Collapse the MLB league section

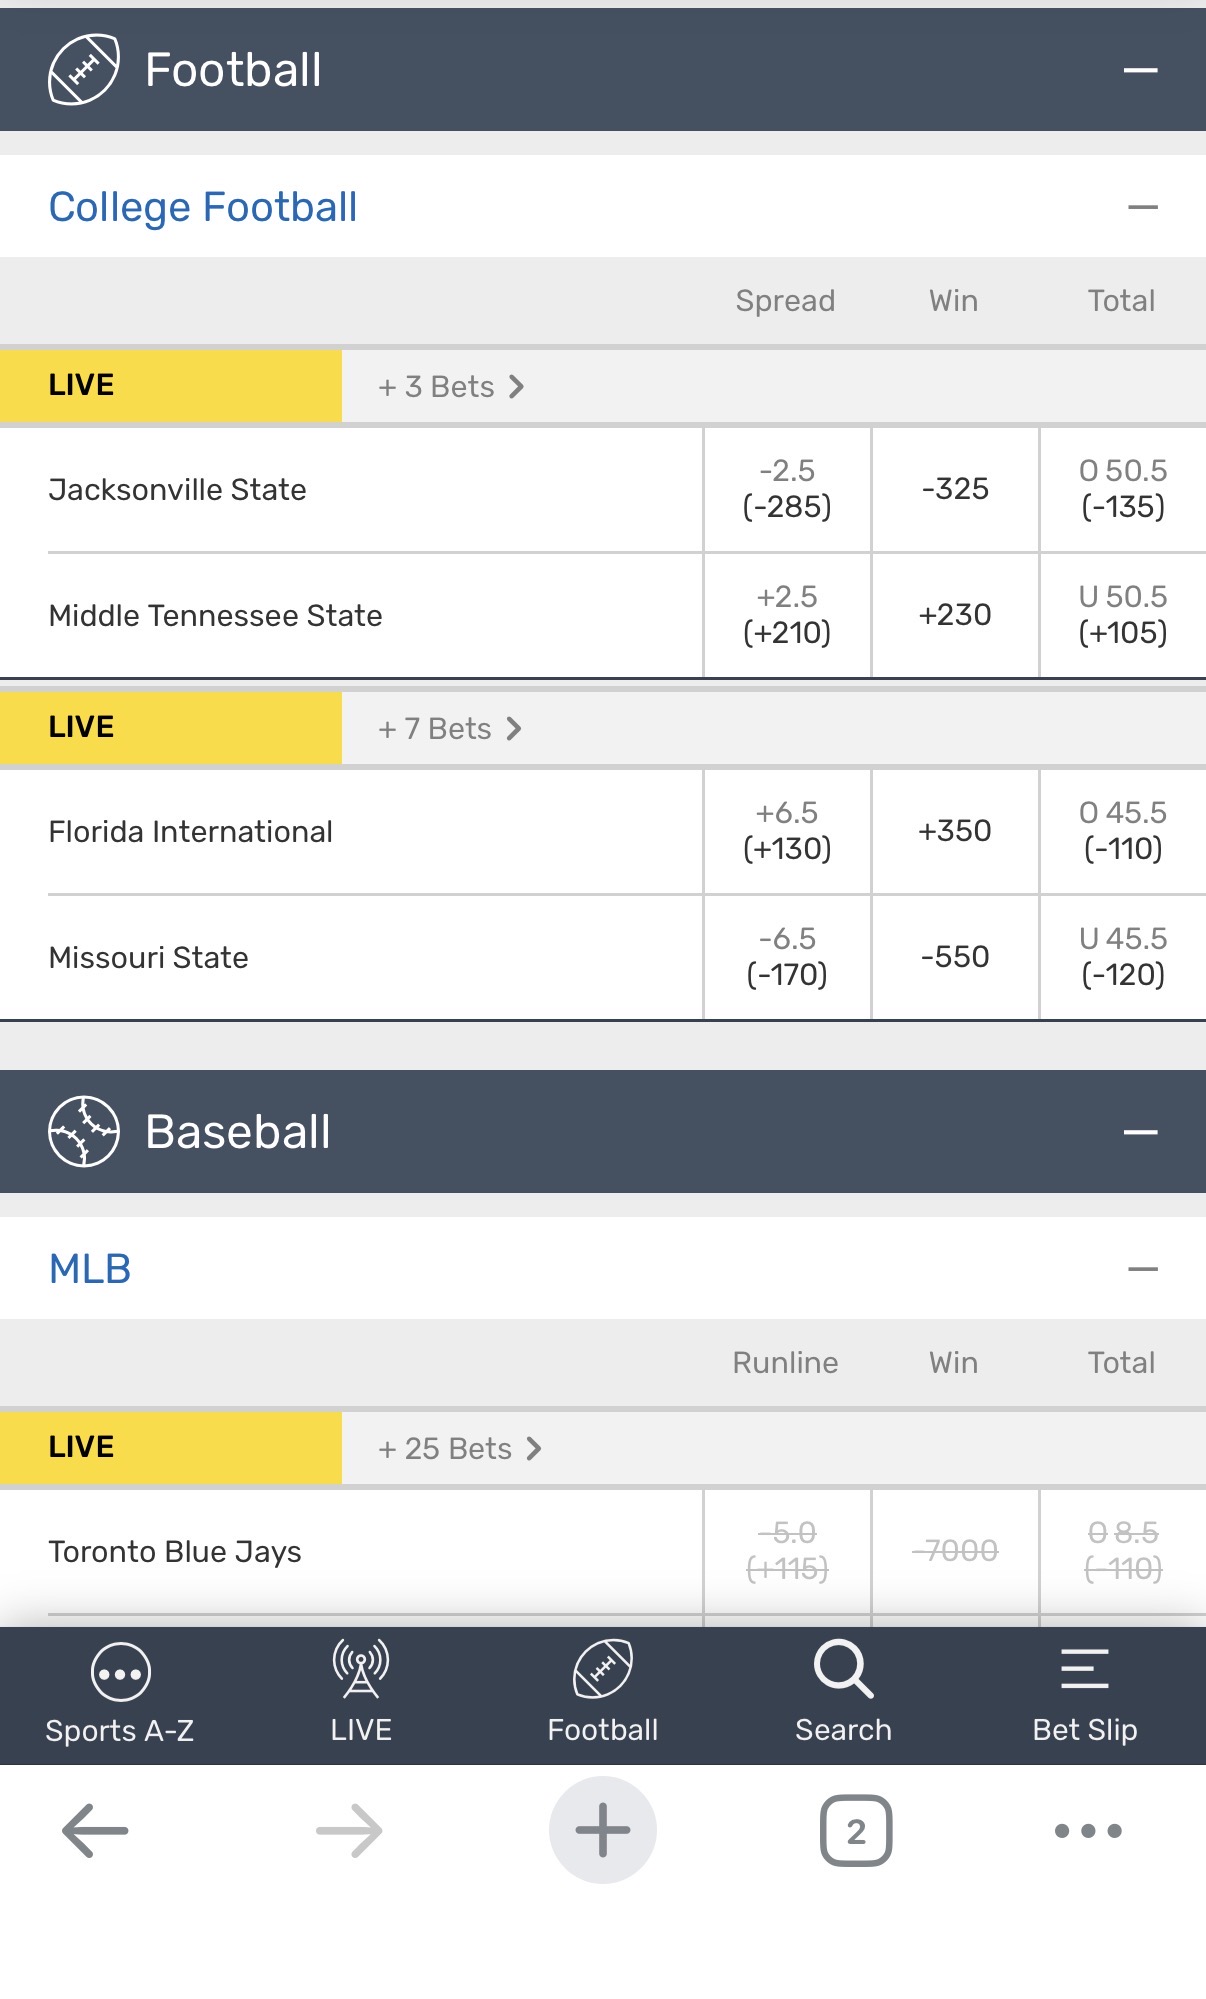tap(1142, 1269)
